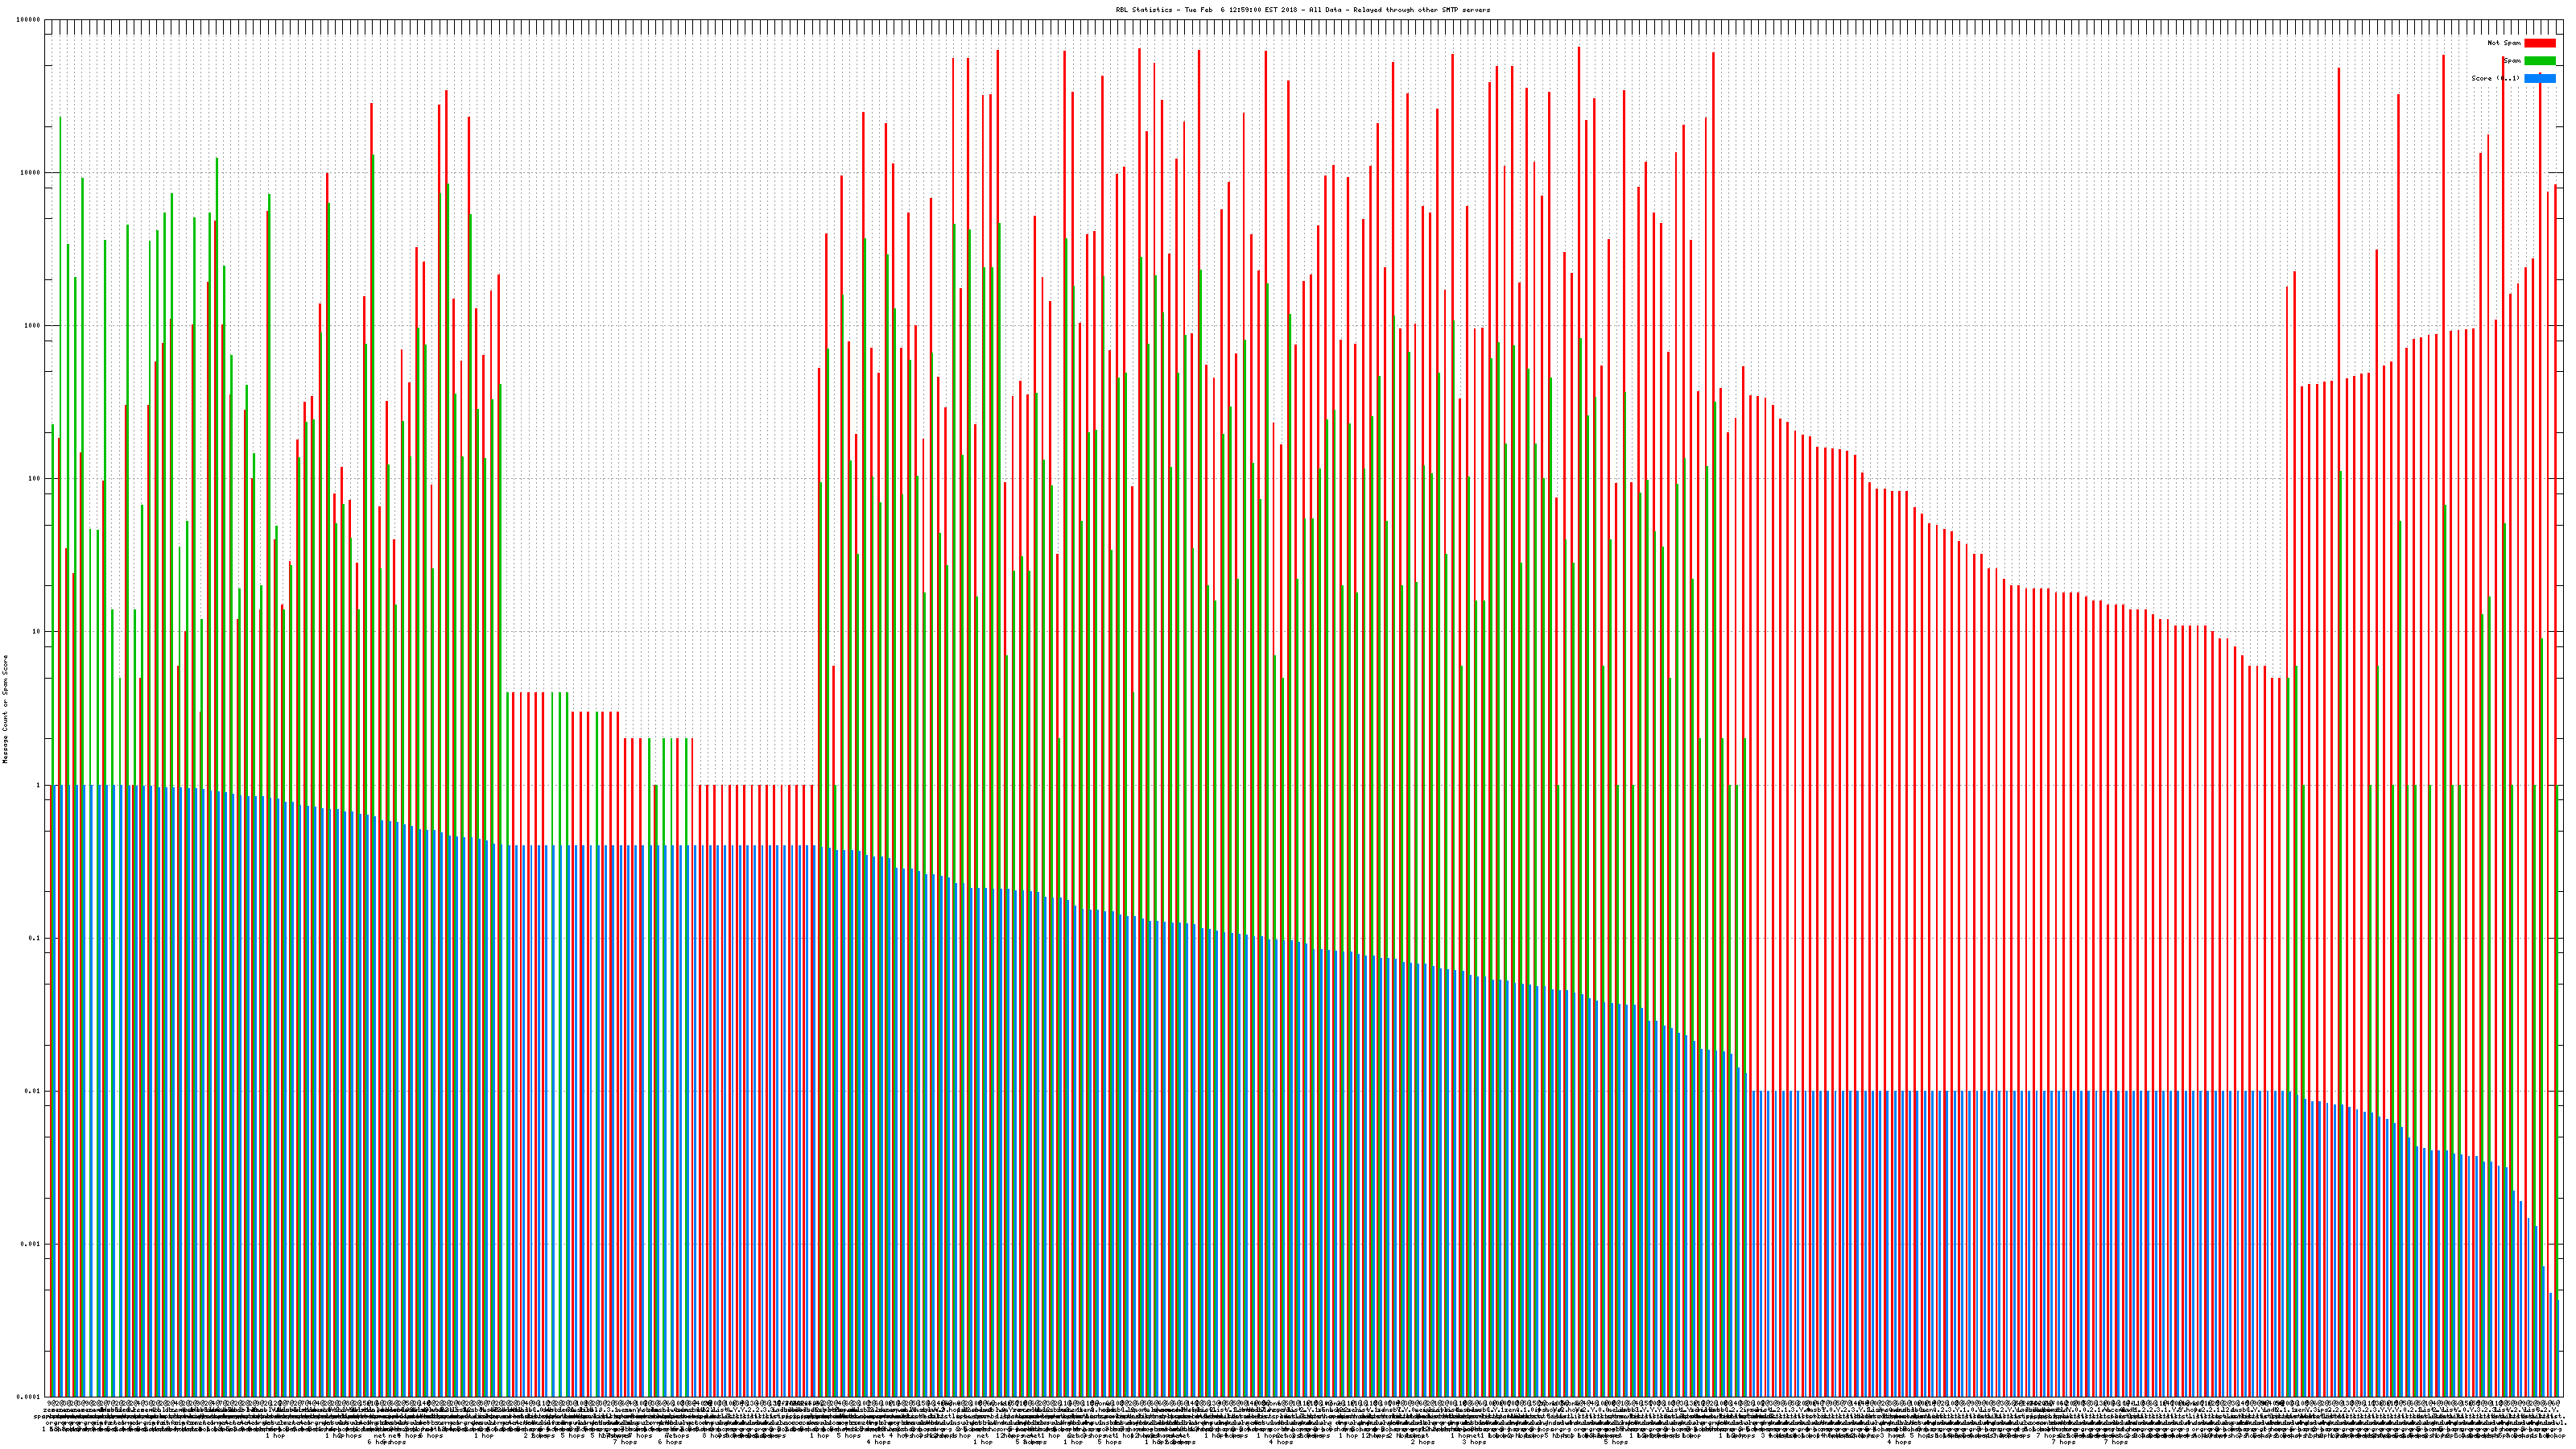Click the 100000 y-axis tick label
The width and height of the screenshot is (2576, 1449).
pos(29,20)
